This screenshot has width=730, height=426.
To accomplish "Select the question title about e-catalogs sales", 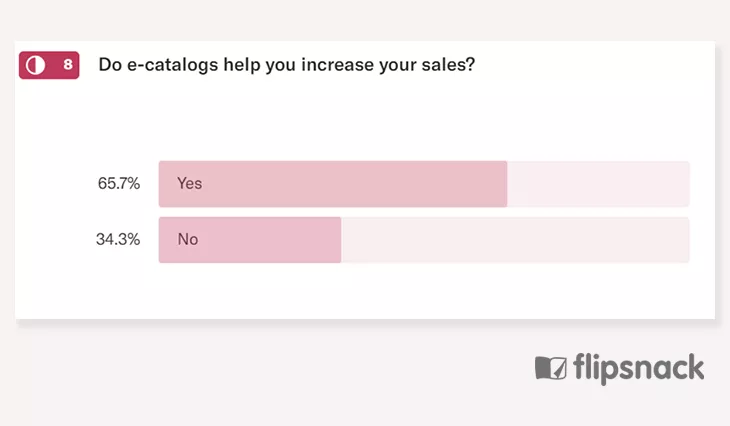I will pyautogui.click(x=287, y=65).
